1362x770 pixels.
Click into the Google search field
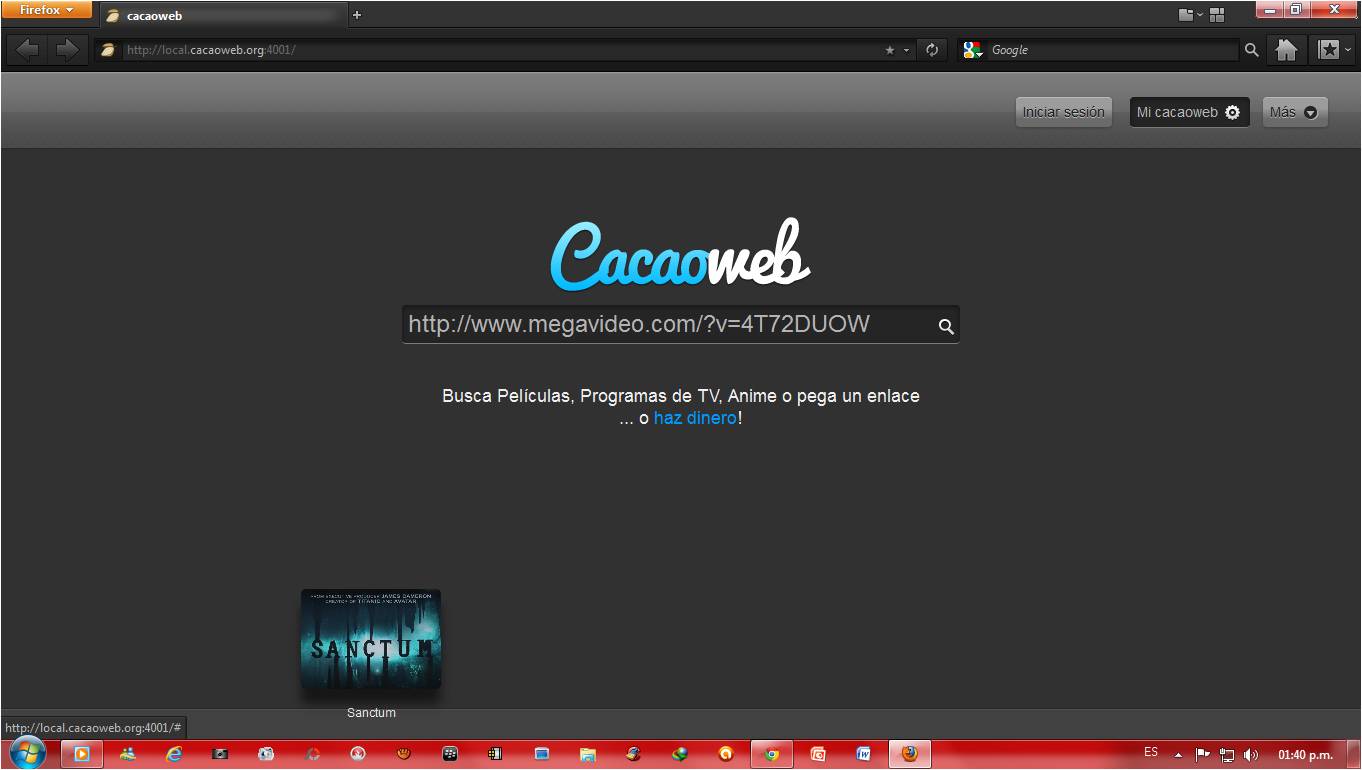click(x=1113, y=50)
